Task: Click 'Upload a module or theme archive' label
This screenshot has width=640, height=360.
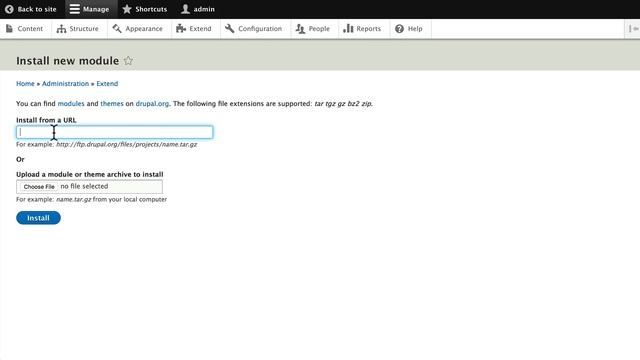Action: click(x=90, y=174)
